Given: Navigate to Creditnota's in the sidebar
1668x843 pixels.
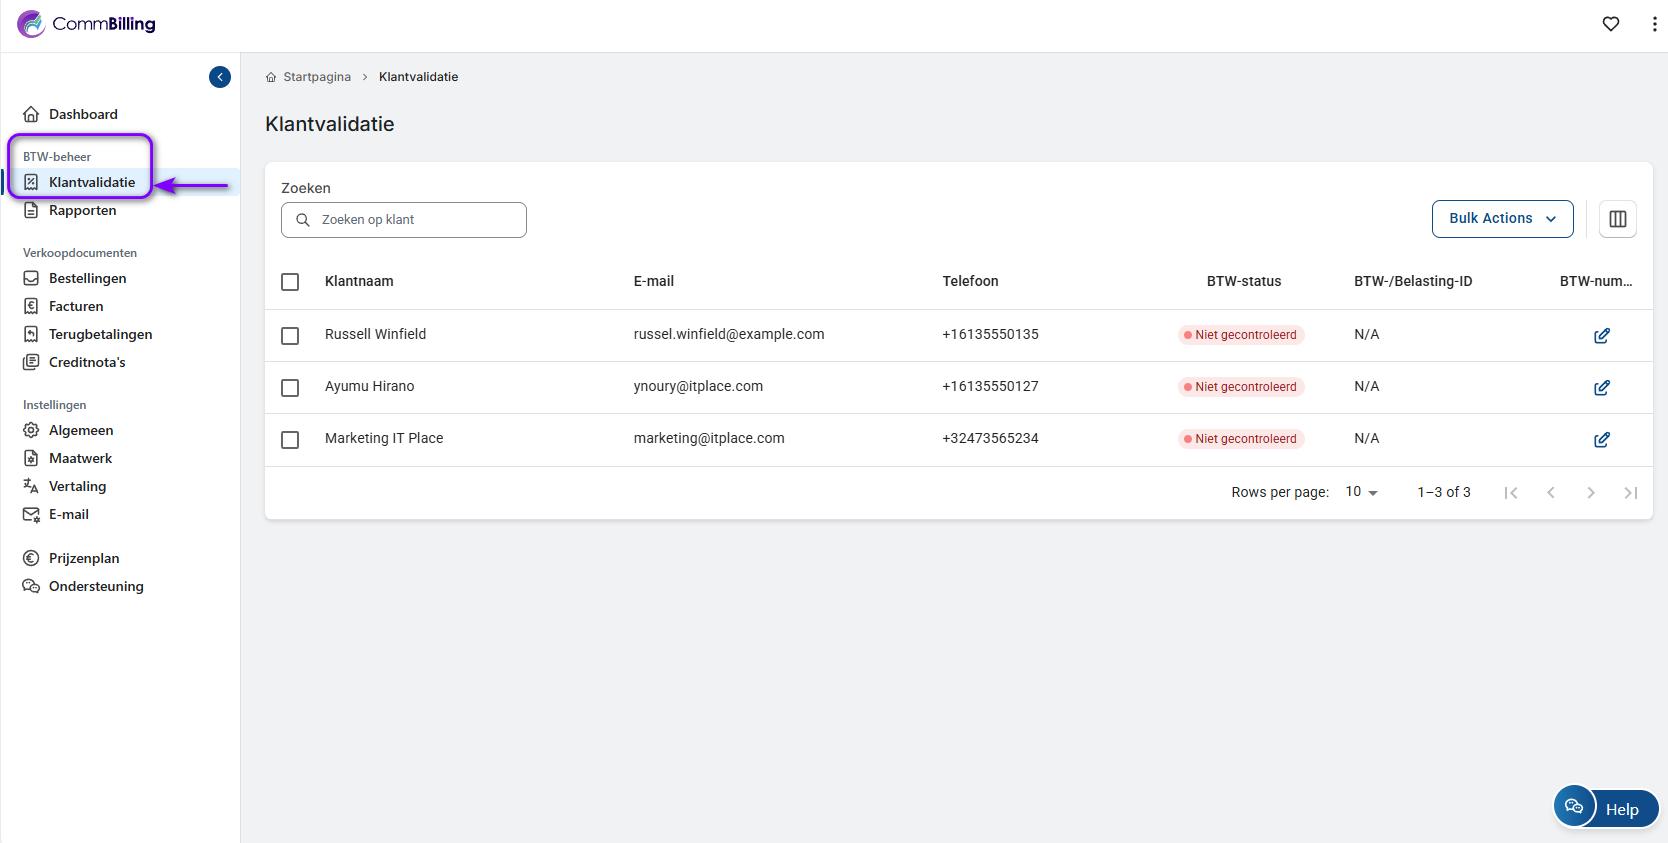Looking at the screenshot, I should point(87,362).
